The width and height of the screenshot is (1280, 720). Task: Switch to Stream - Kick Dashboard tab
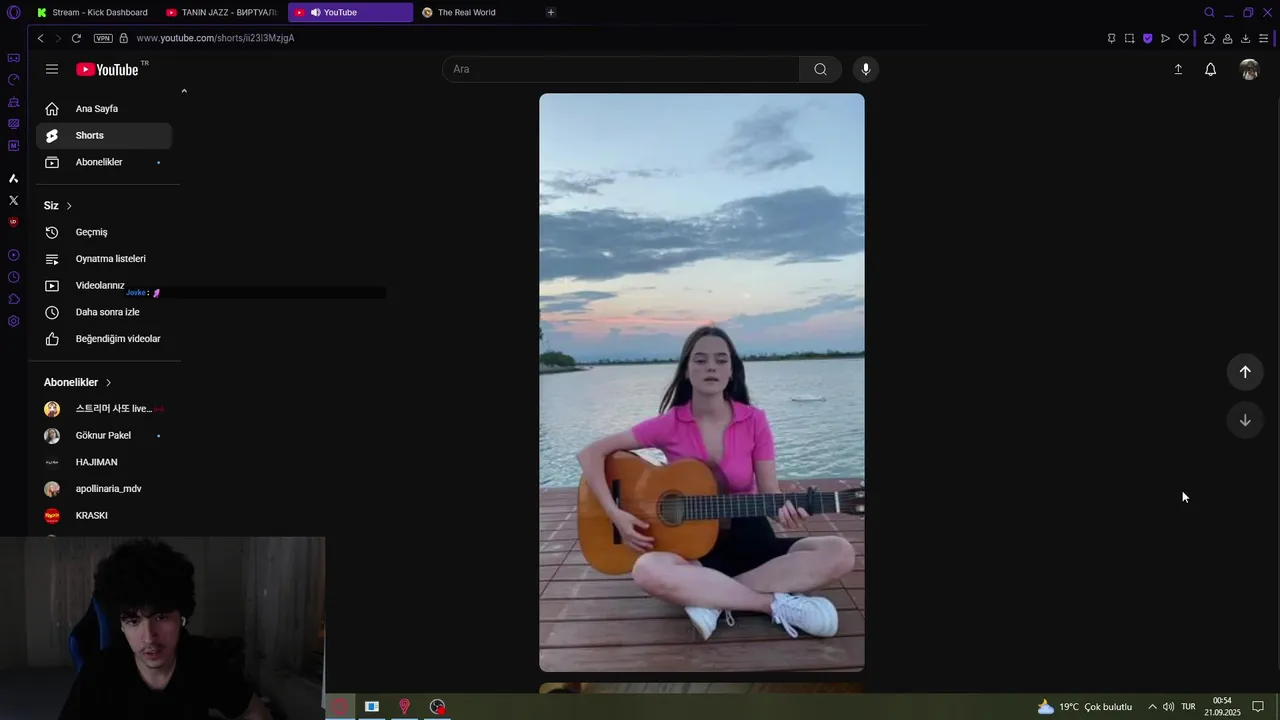click(92, 12)
